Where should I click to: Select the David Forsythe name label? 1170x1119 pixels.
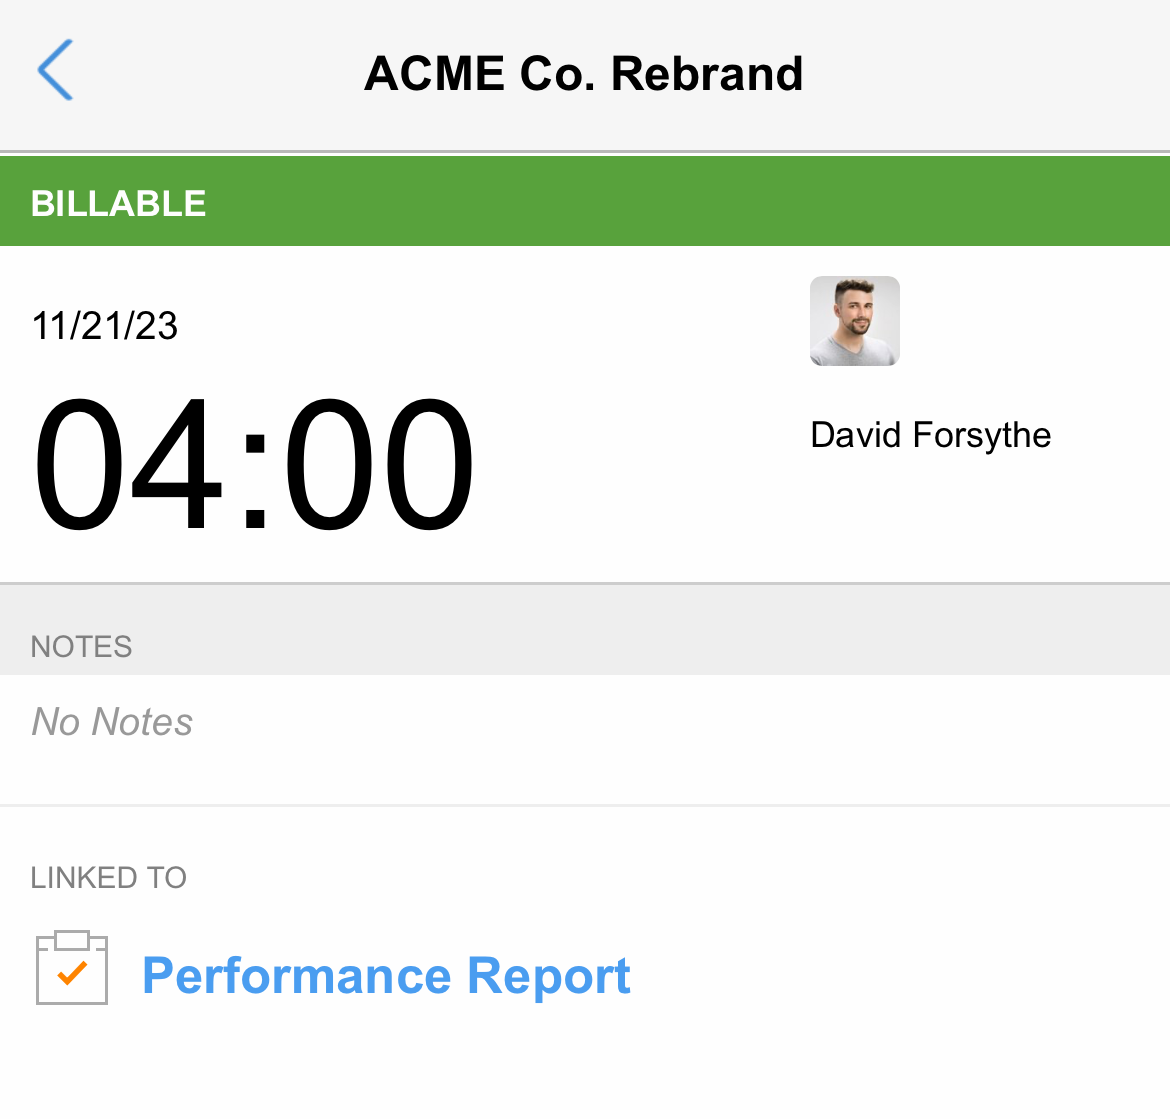click(930, 435)
